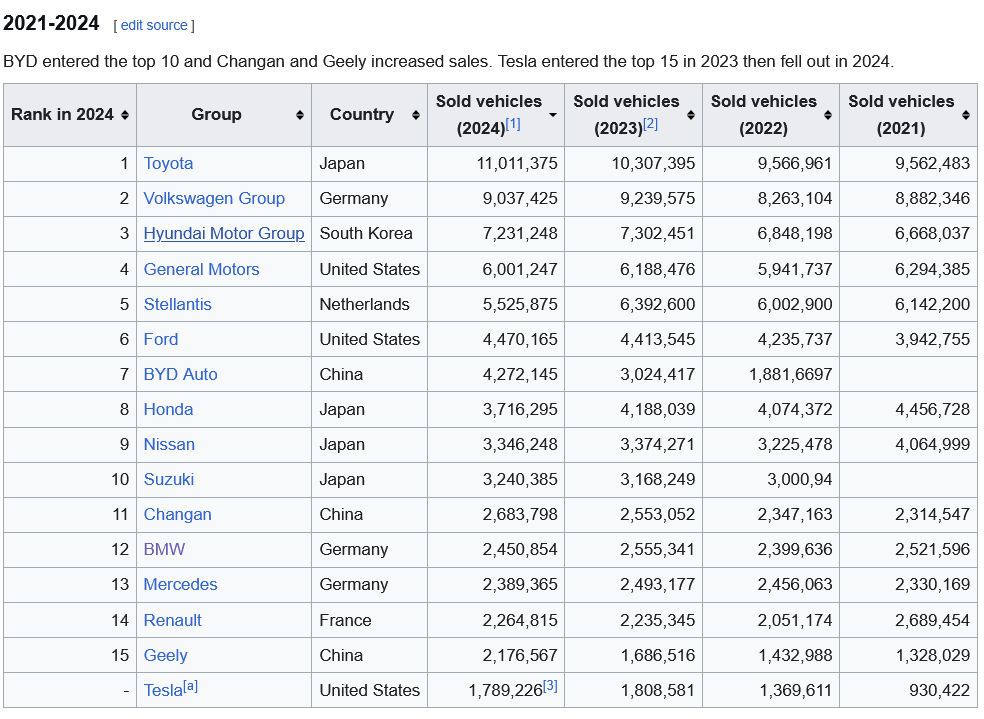Open the Suzuki link
The height and width of the screenshot is (719, 984).
(169, 480)
